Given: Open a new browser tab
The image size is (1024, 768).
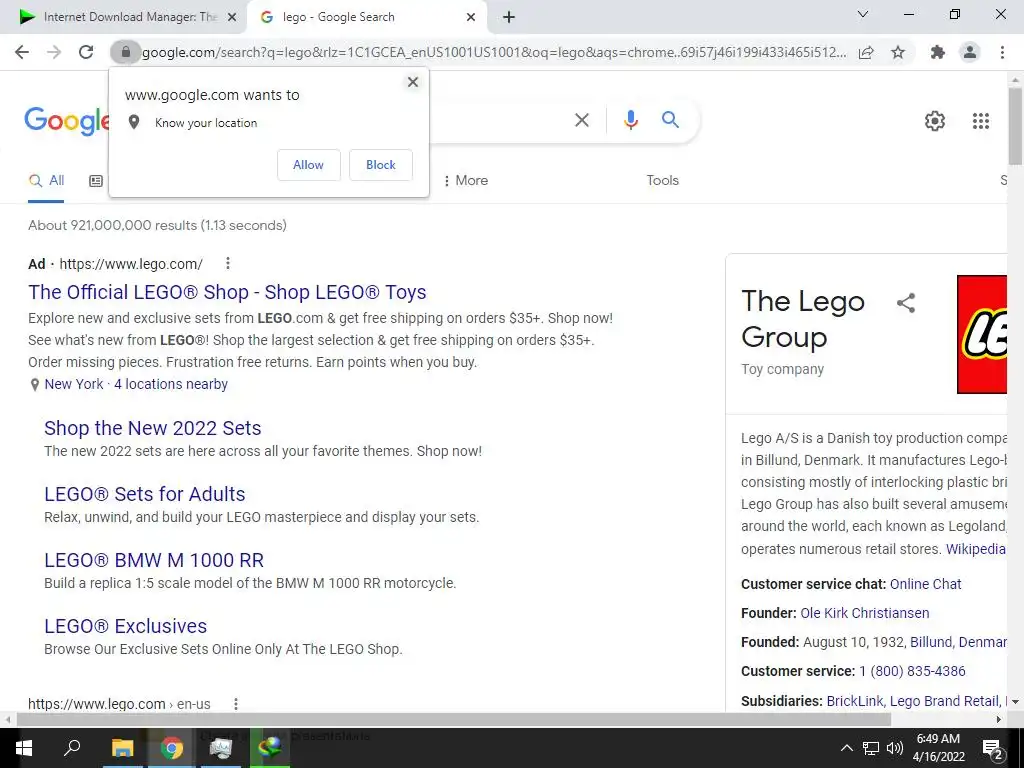Looking at the screenshot, I should (509, 18).
